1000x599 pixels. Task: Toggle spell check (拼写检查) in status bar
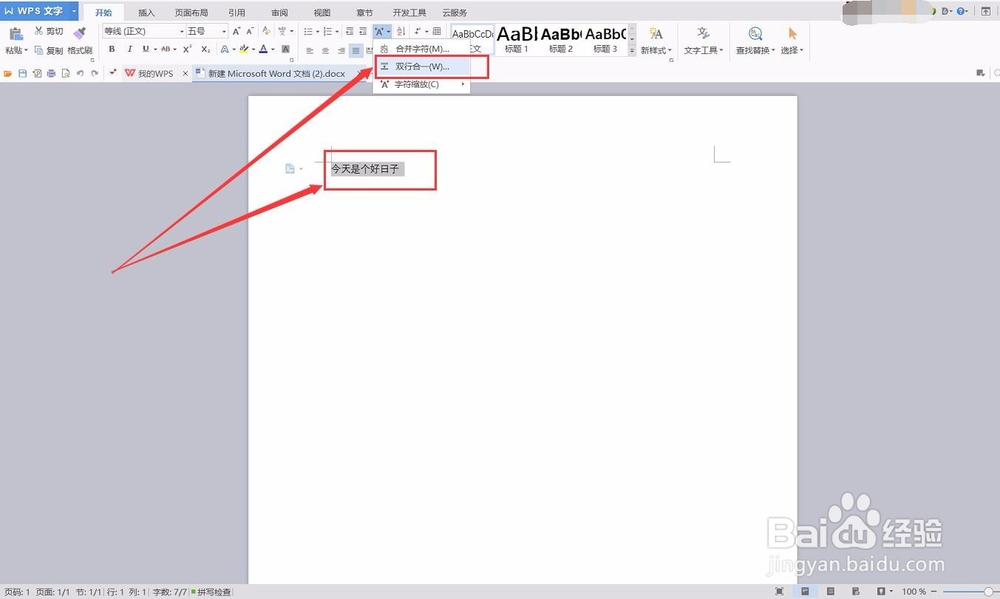coord(211,592)
